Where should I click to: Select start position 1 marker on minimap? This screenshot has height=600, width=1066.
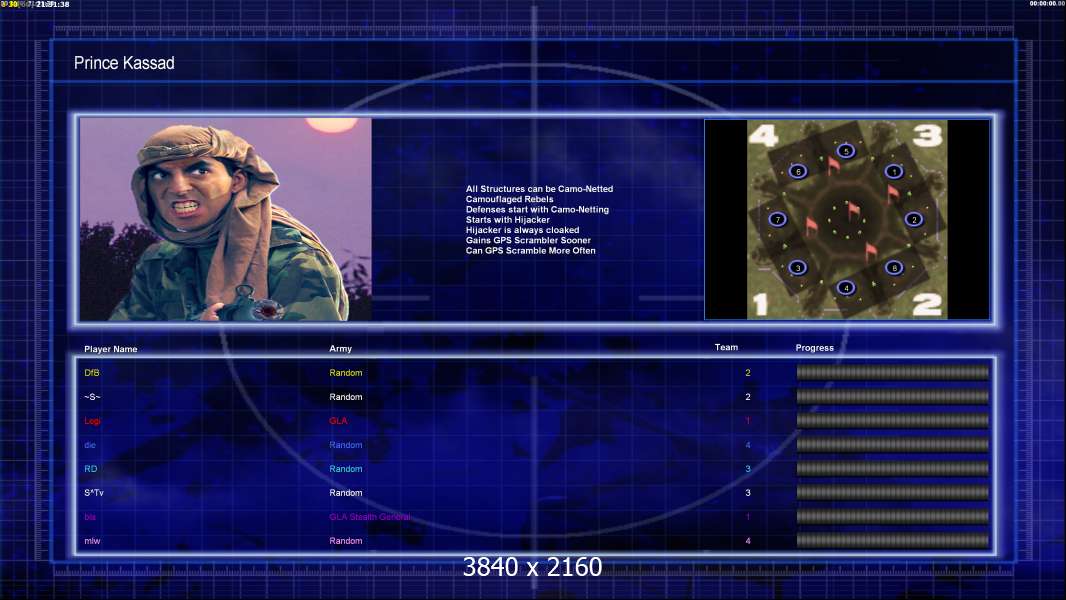[x=894, y=171]
